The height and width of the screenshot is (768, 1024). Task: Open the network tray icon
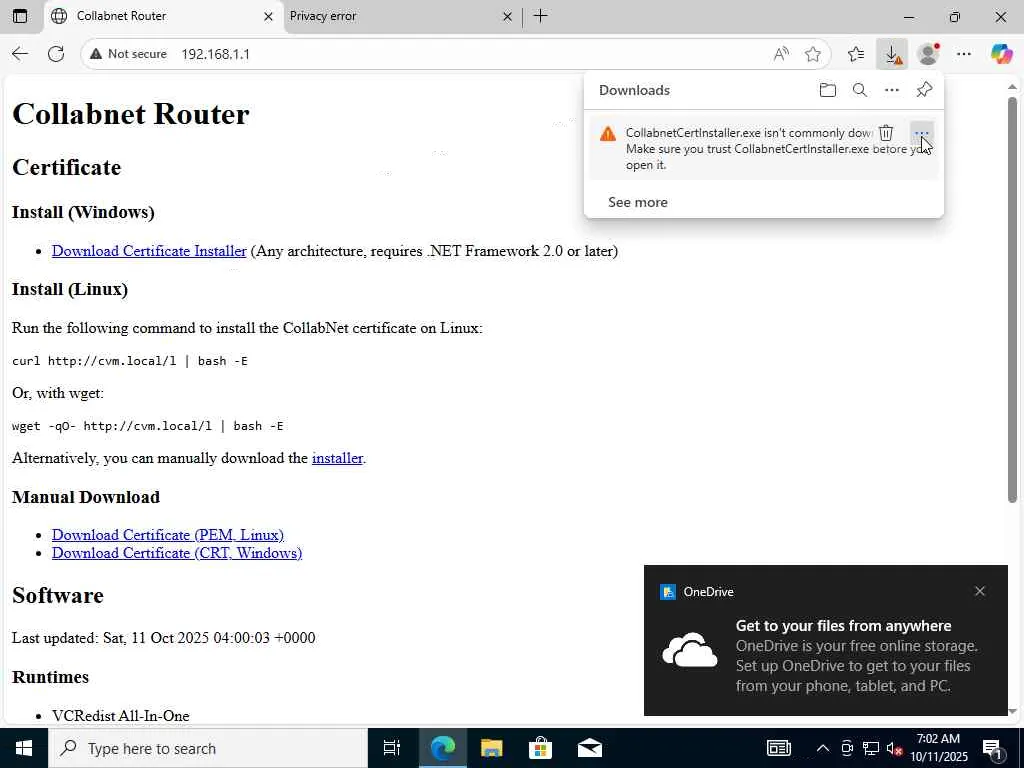871,748
